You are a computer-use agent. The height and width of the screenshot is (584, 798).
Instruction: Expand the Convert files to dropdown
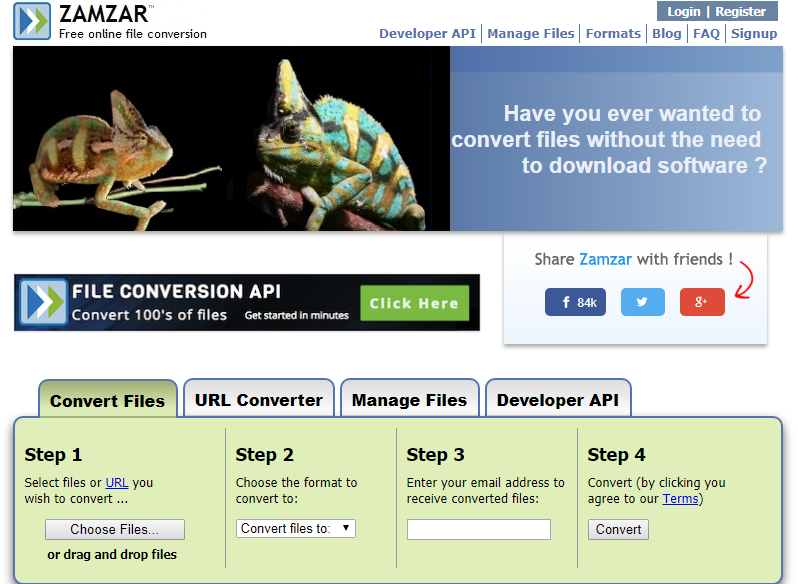pyautogui.click(x=296, y=529)
